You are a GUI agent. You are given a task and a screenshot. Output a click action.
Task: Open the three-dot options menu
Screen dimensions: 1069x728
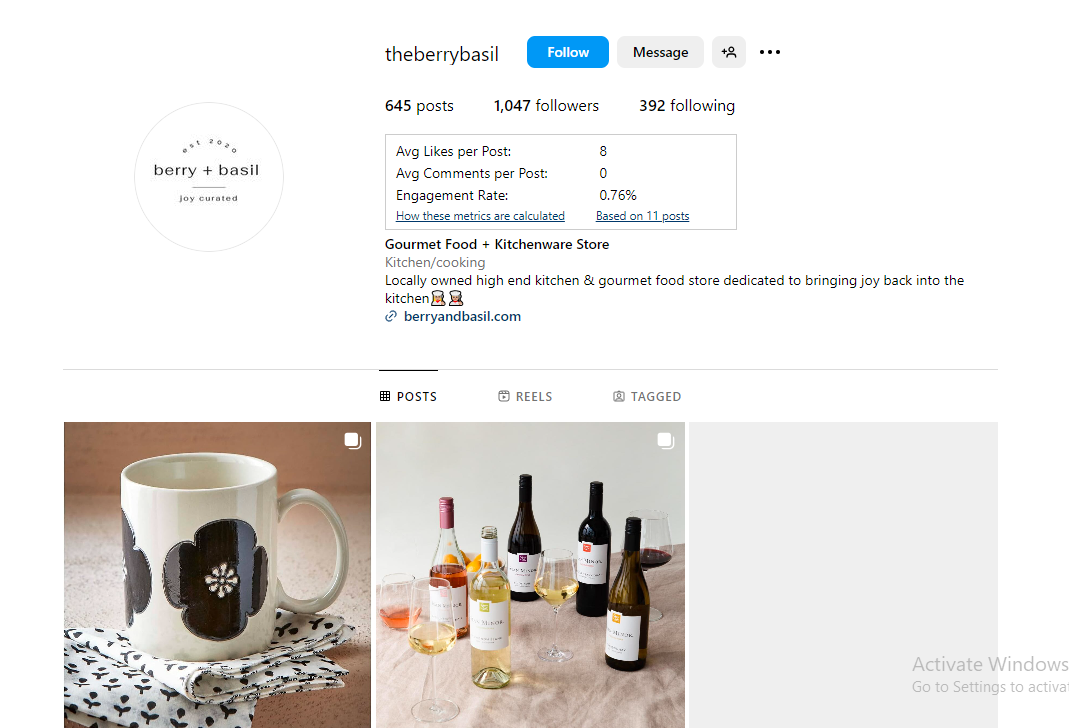(769, 52)
